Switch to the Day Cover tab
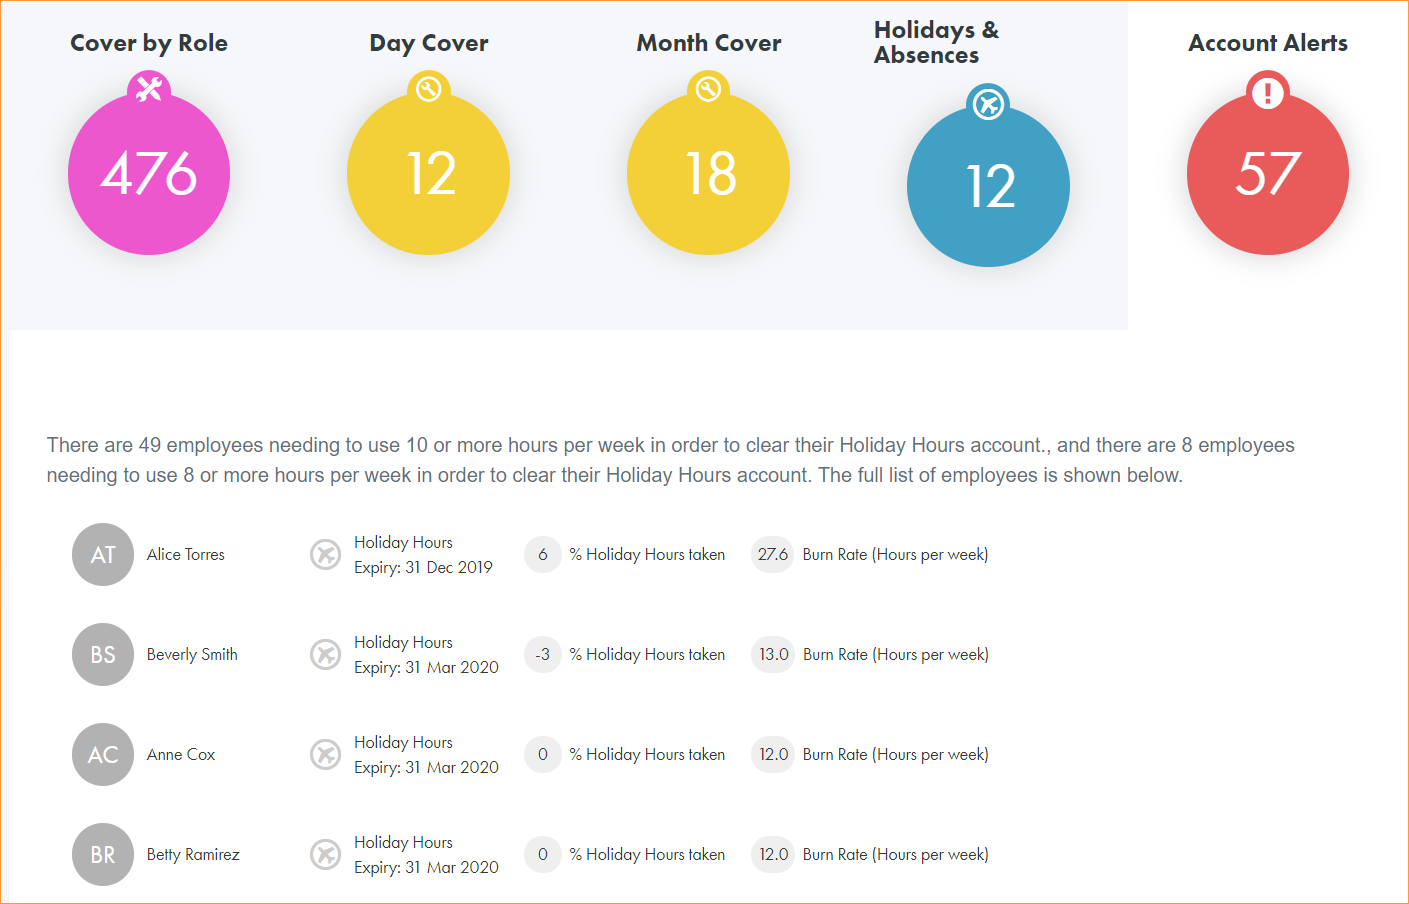This screenshot has width=1409, height=904. (x=428, y=43)
